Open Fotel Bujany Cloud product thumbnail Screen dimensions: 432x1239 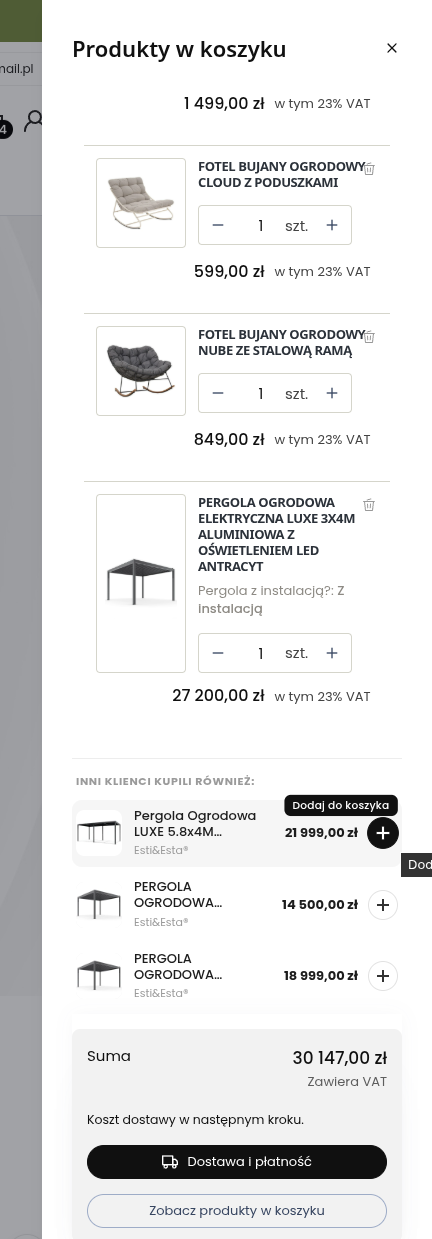coord(141,203)
